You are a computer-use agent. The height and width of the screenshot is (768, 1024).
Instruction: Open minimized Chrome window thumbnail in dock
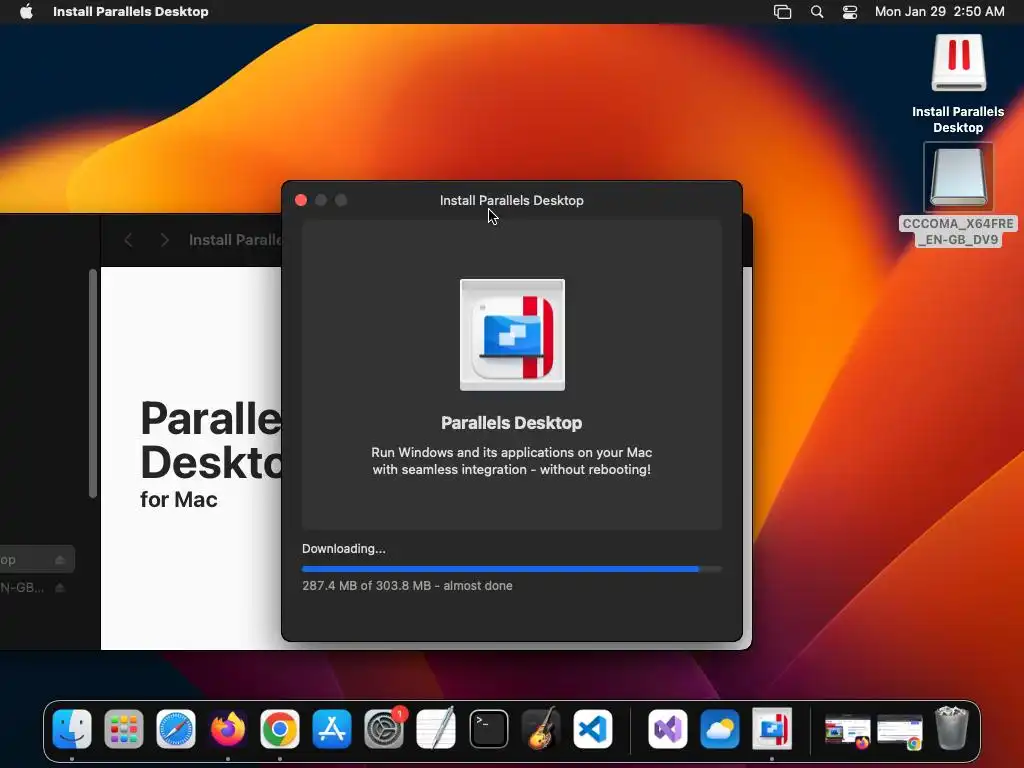[899, 731]
